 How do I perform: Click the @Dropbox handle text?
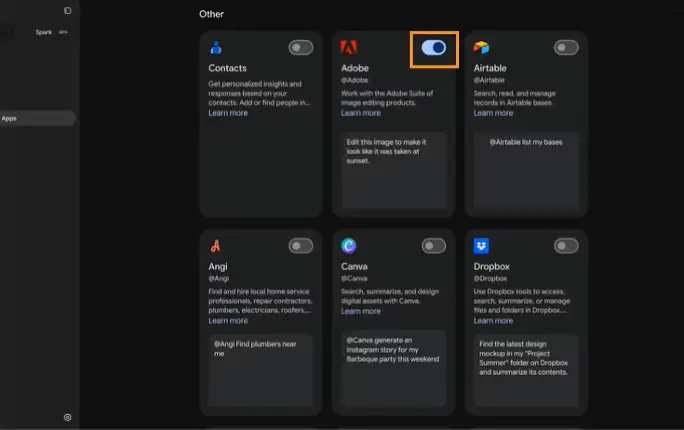tap(490, 278)
